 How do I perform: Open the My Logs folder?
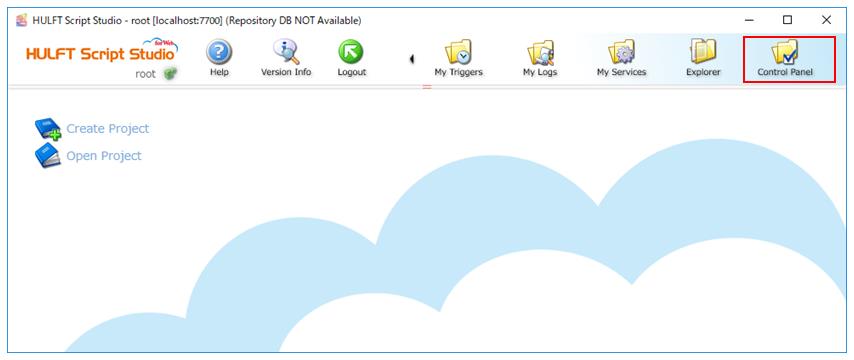pos(540,58)
